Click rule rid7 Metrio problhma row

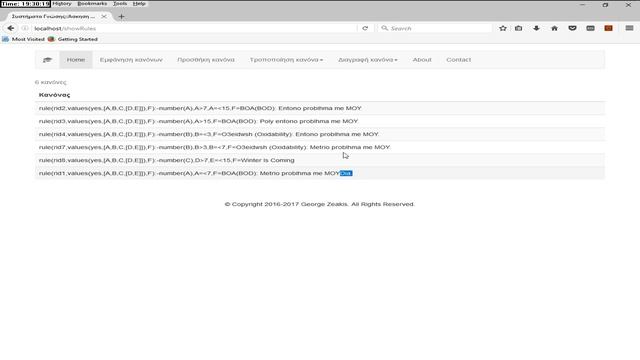click(x=320, y=147)
